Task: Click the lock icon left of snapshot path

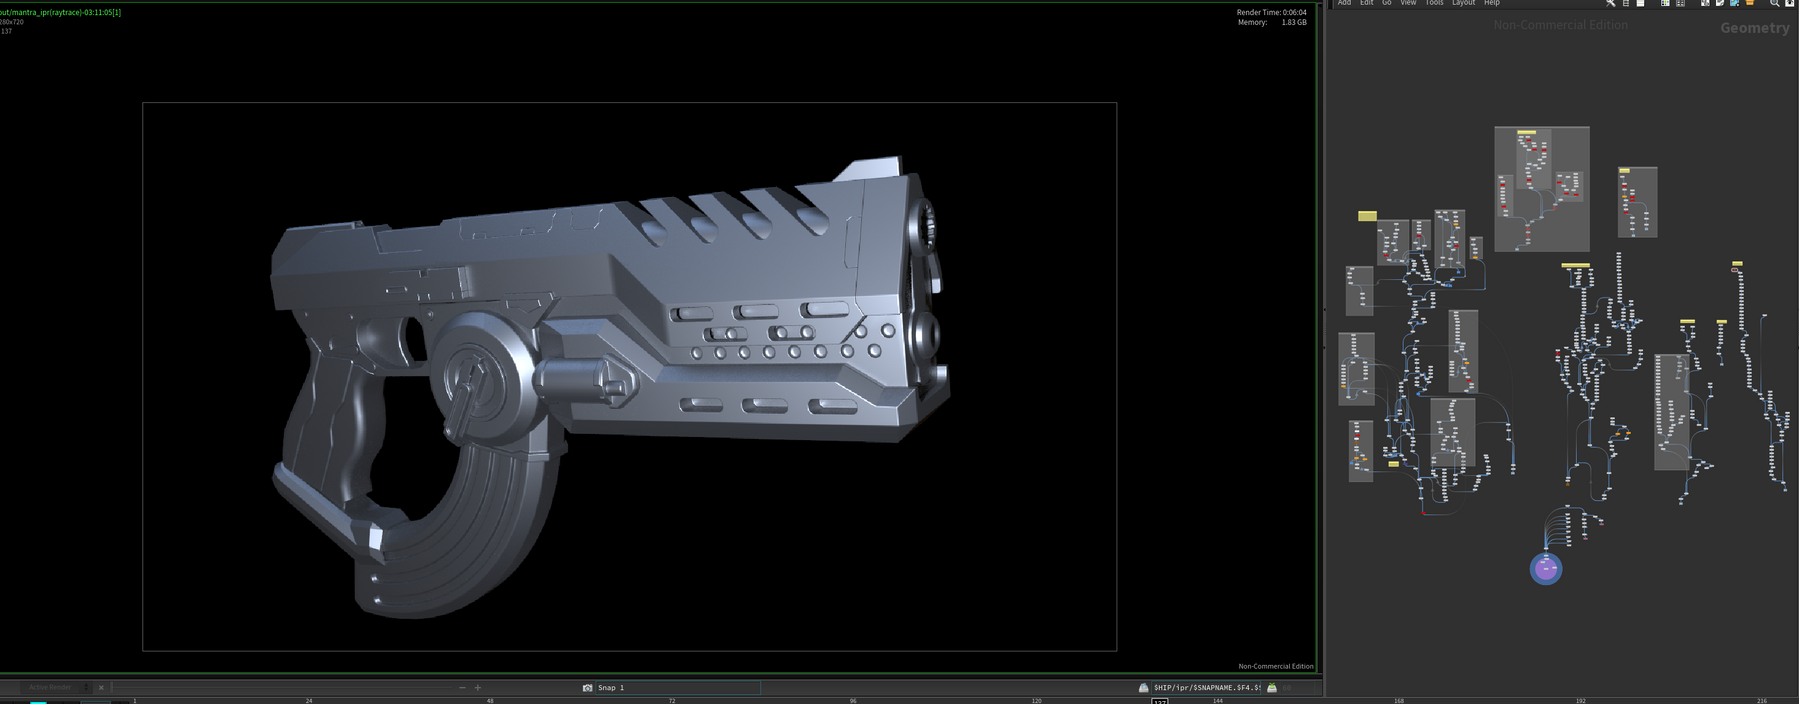Action: tap(1143, 688)
